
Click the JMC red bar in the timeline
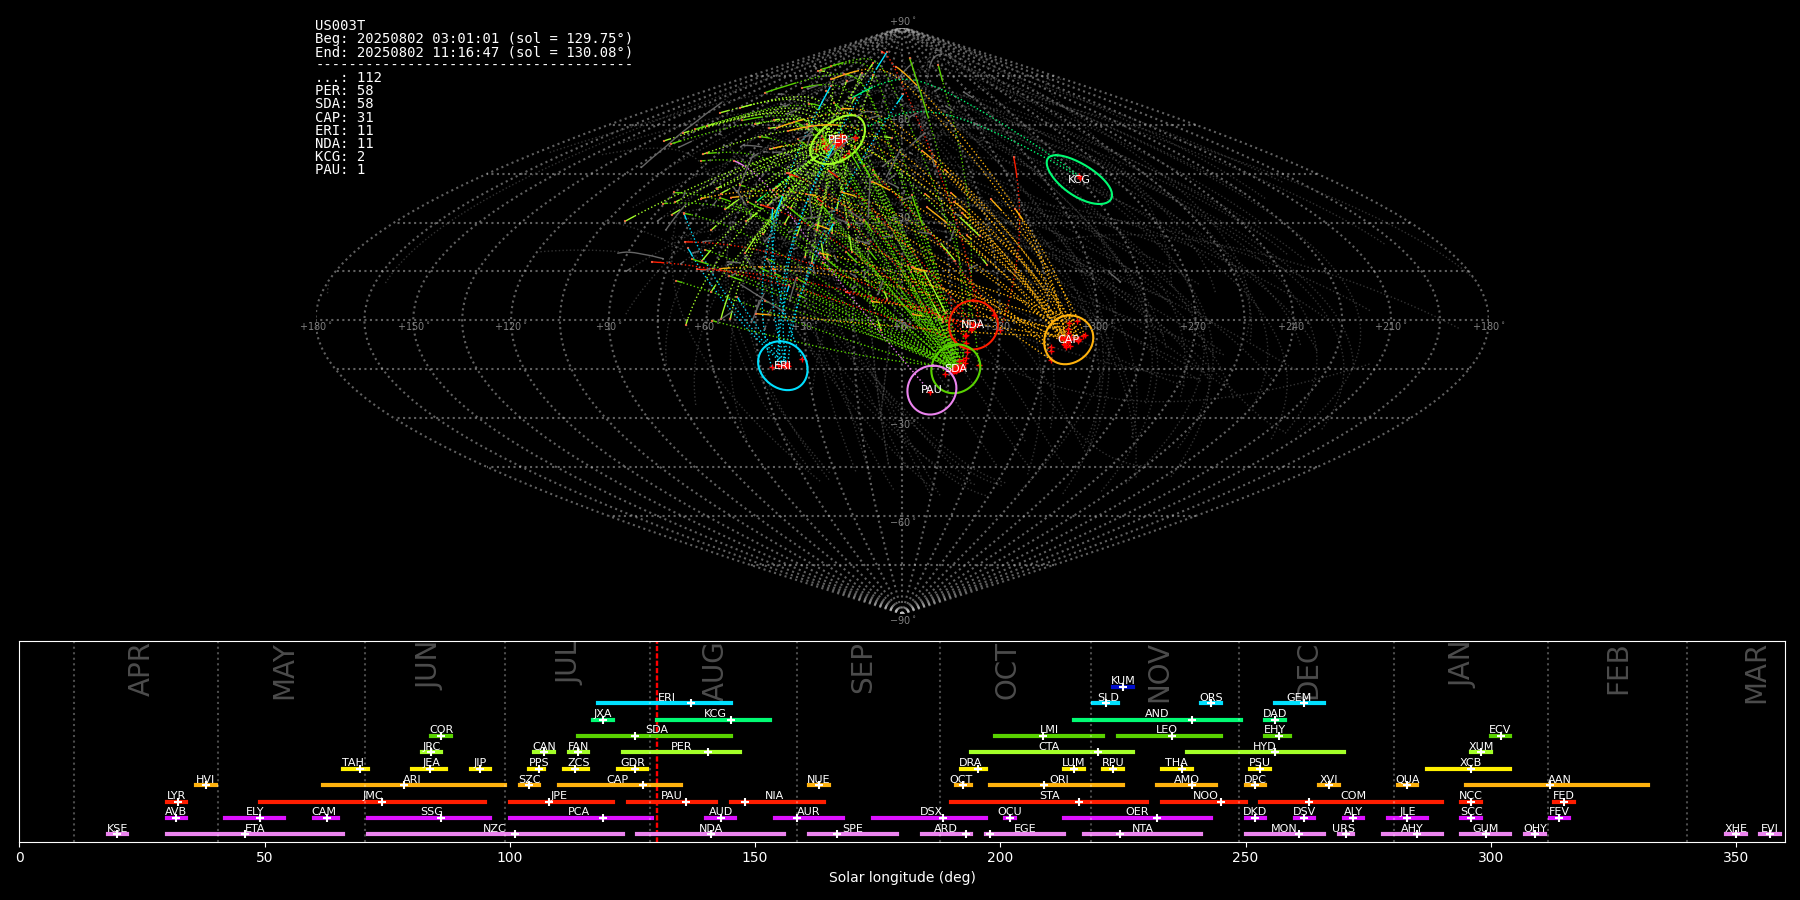pos(372,802)
